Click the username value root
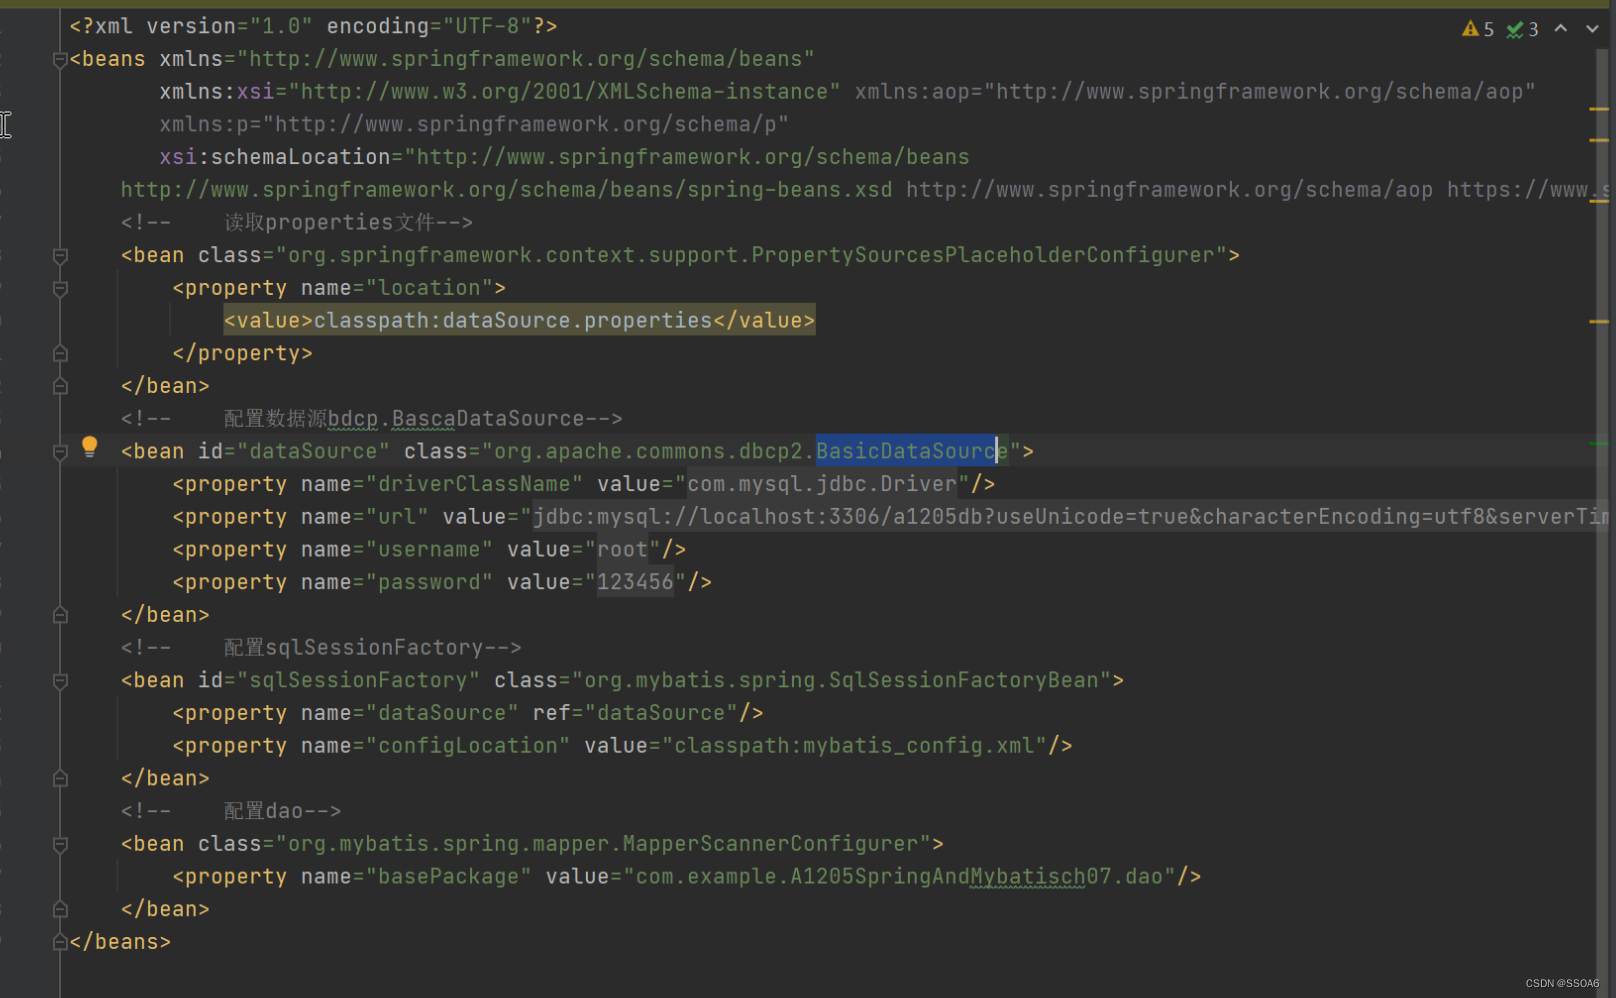Image resolution: width=1616 pixels, height=998 pixels. 622,549
